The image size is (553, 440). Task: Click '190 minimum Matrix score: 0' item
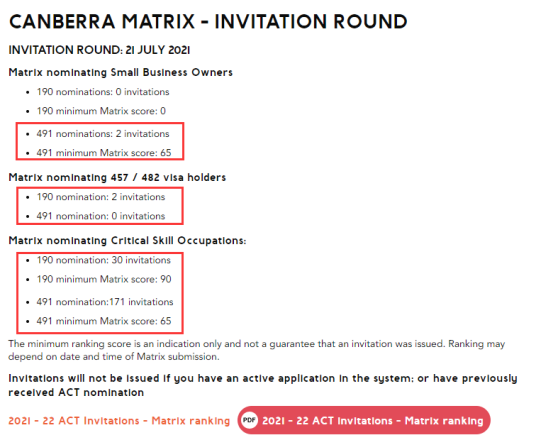pos(101,111)
